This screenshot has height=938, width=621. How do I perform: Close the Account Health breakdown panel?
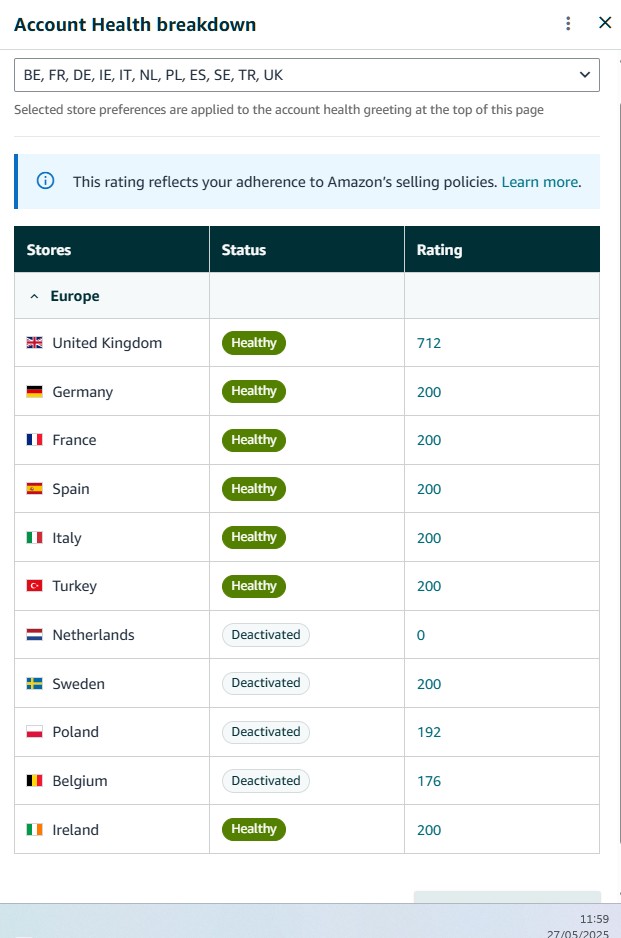point(605,23)
